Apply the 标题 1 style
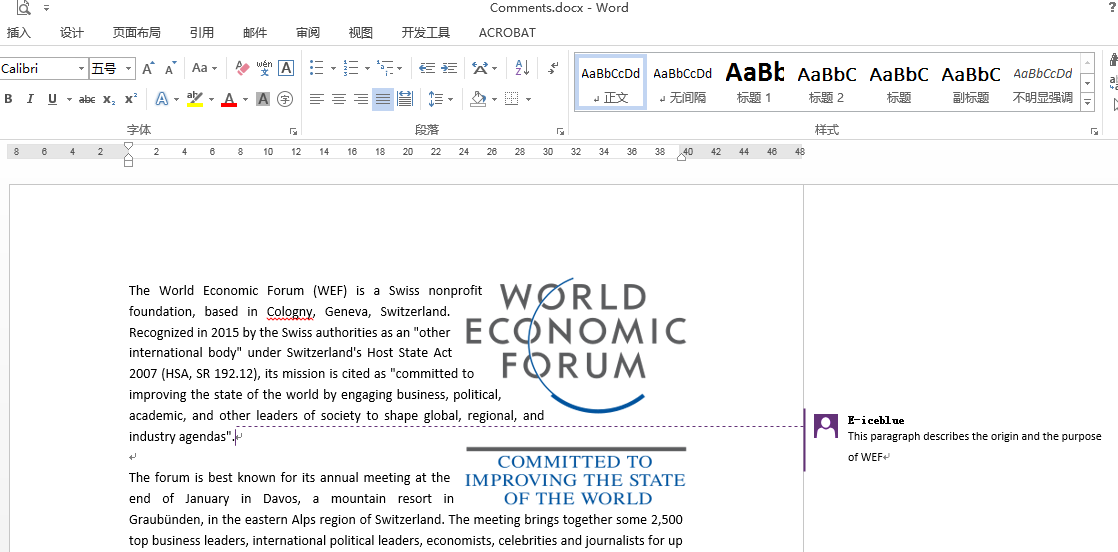This screenshot has width=1118, height=552. [x=754, y=82]
